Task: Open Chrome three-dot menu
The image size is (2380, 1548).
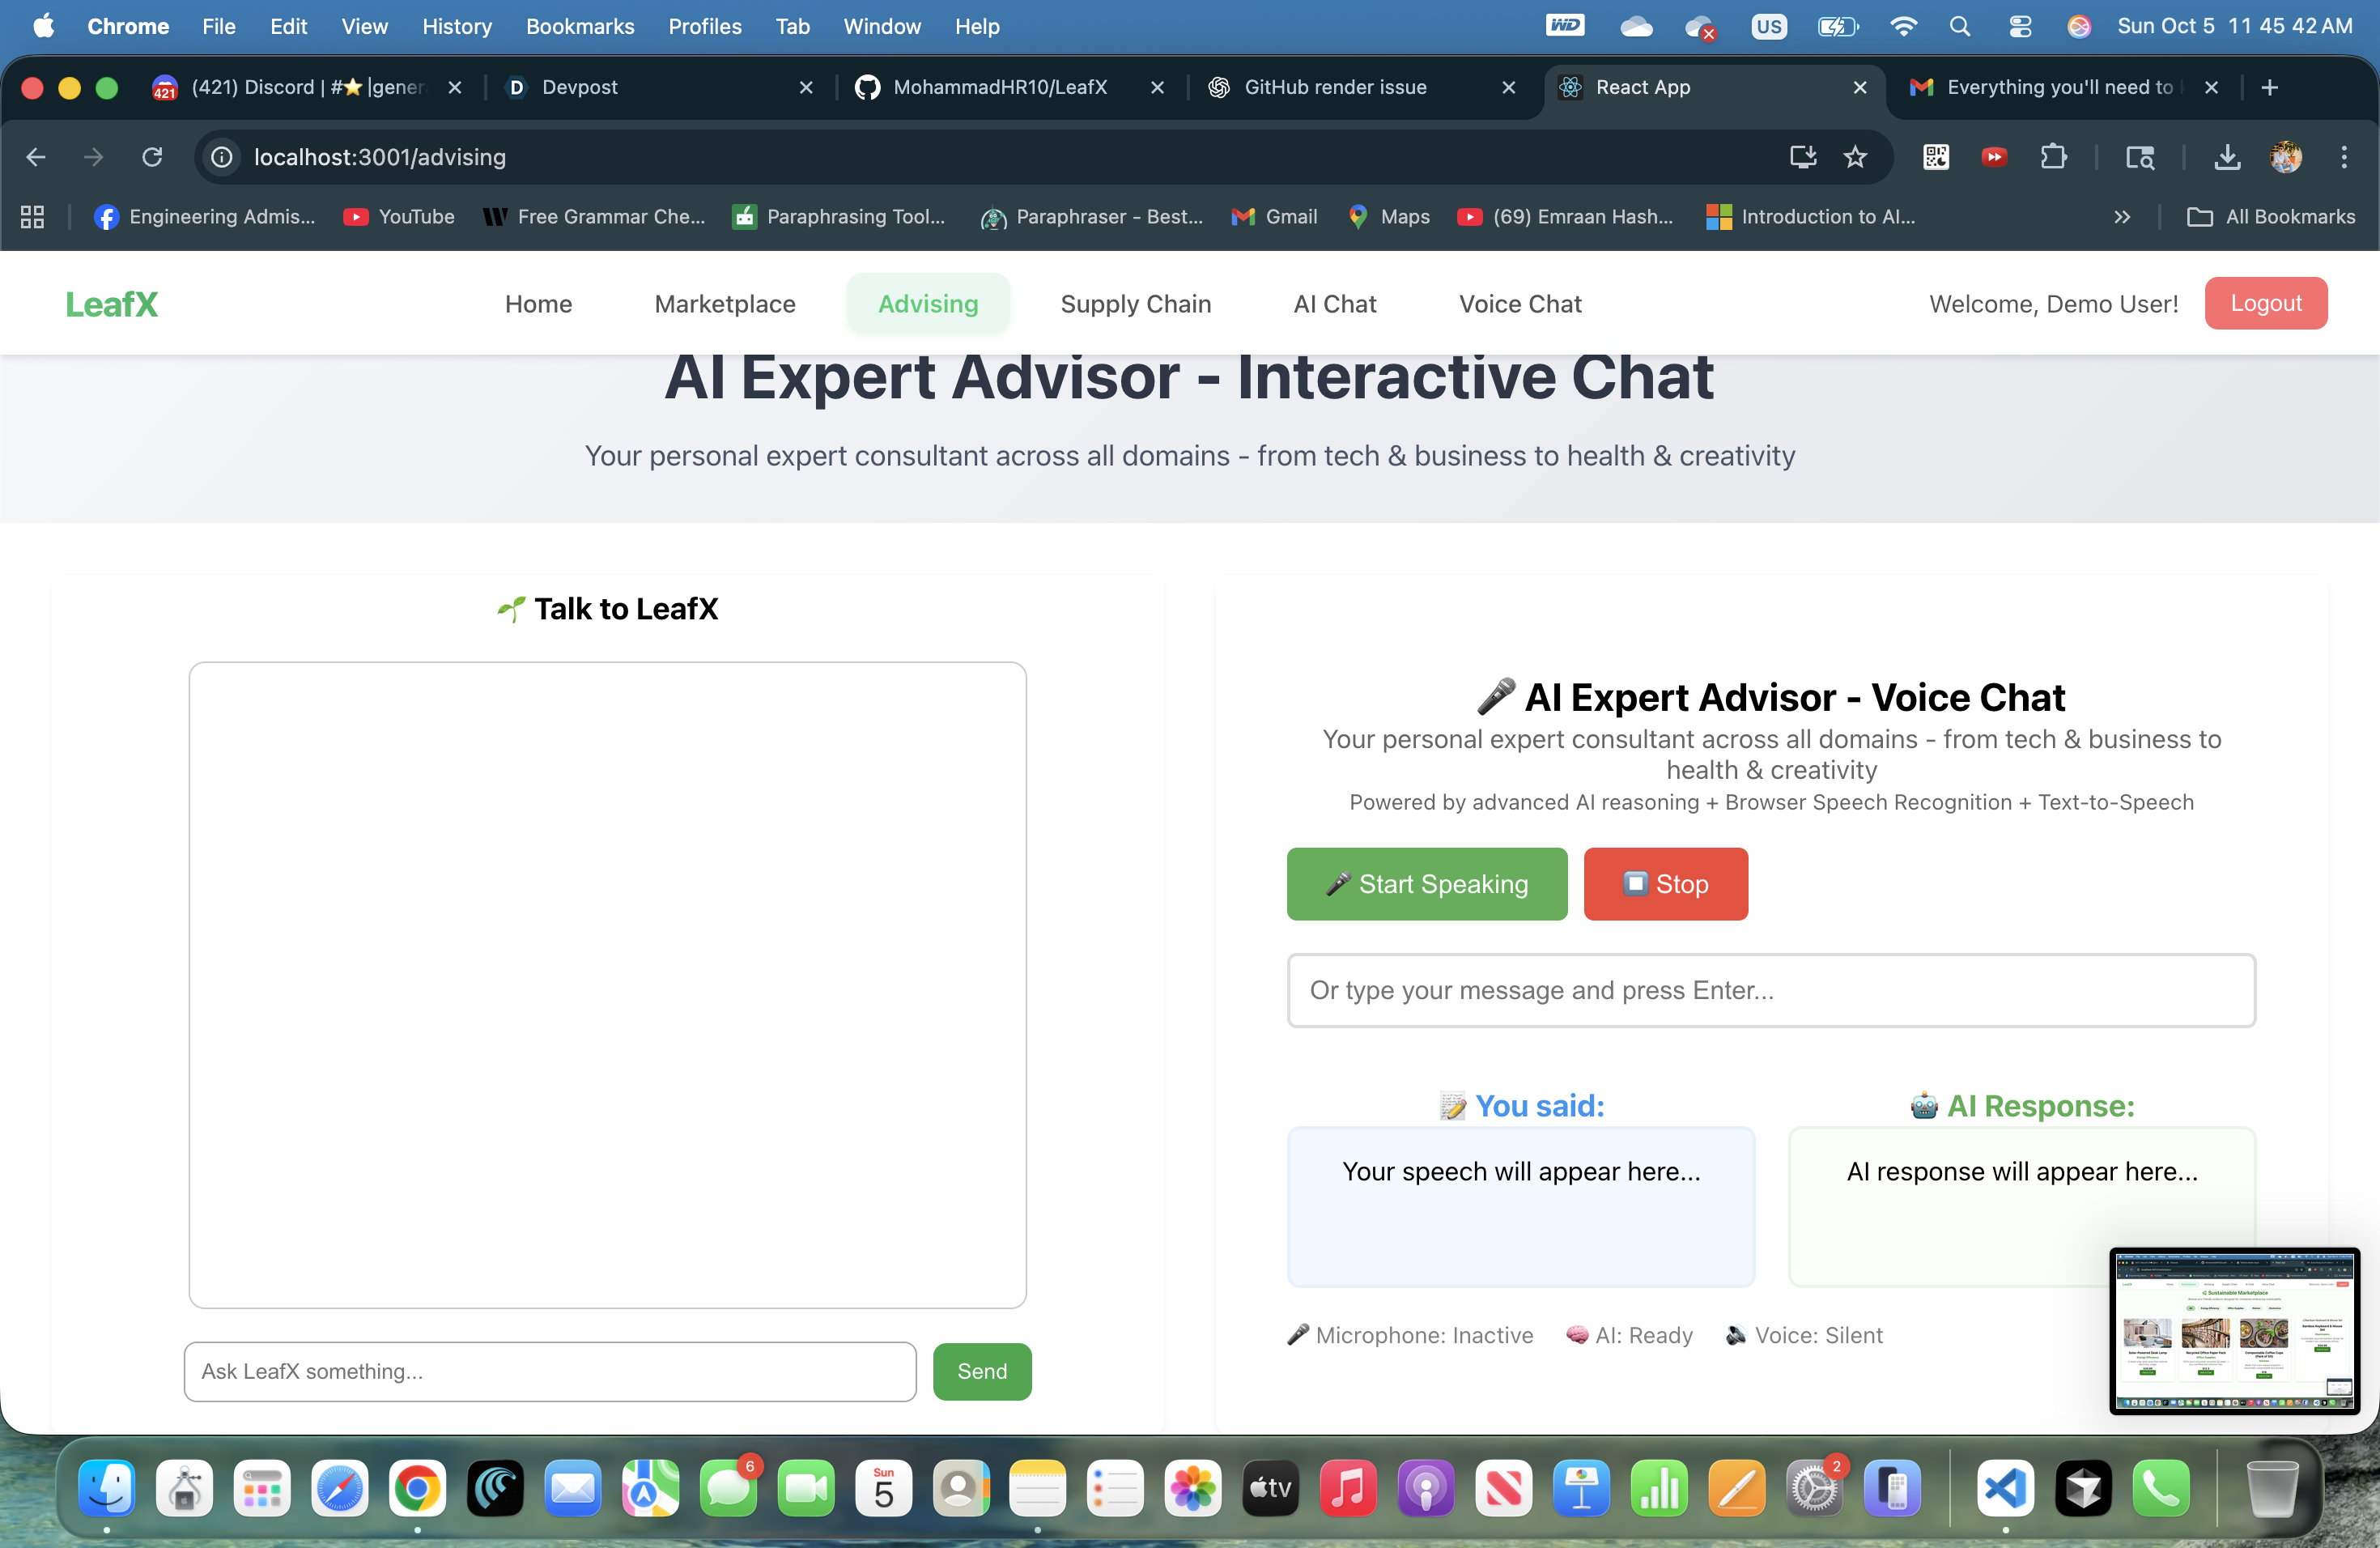Action: point(2343,157)
